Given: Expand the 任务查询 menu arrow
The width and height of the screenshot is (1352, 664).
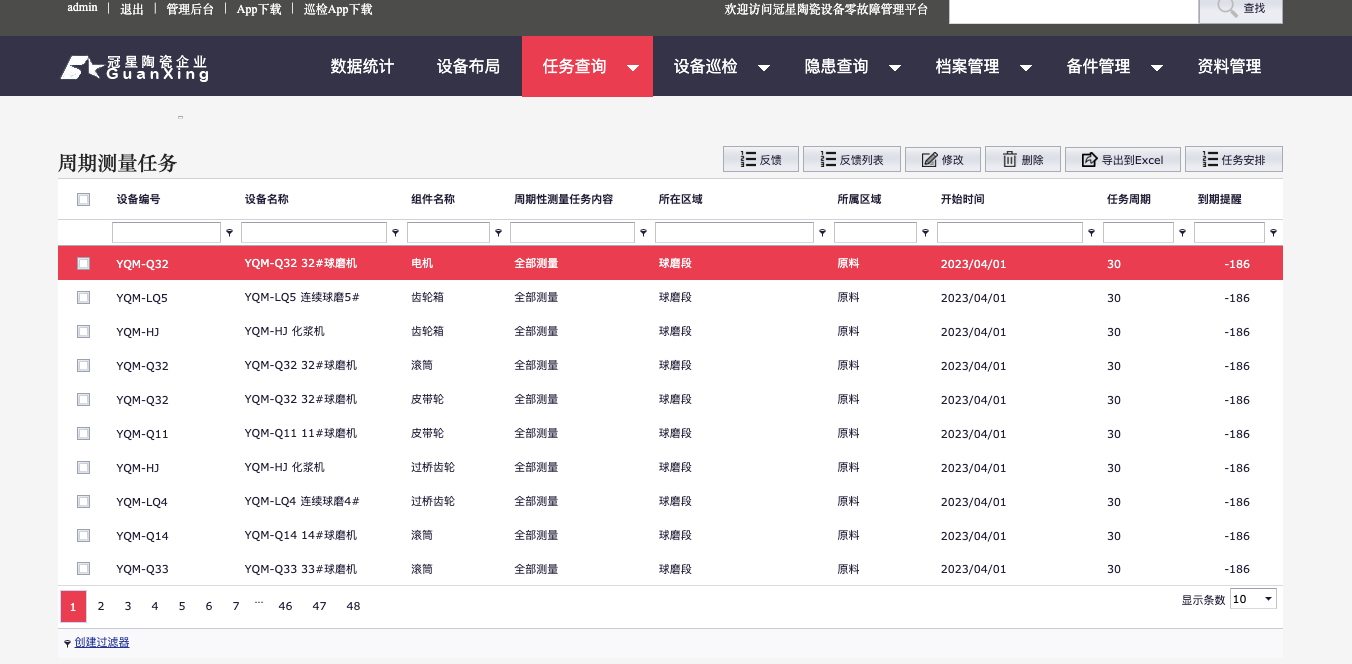Looking at the screenshot, I should [x=633, y=68].
